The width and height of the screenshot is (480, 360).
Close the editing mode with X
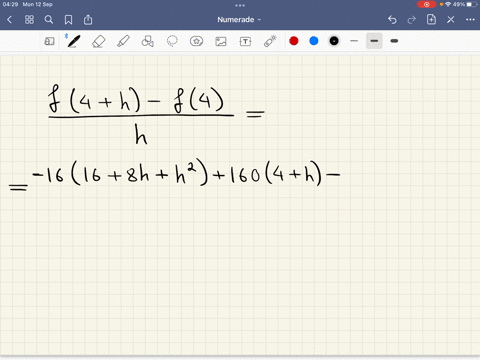[451, 20]
